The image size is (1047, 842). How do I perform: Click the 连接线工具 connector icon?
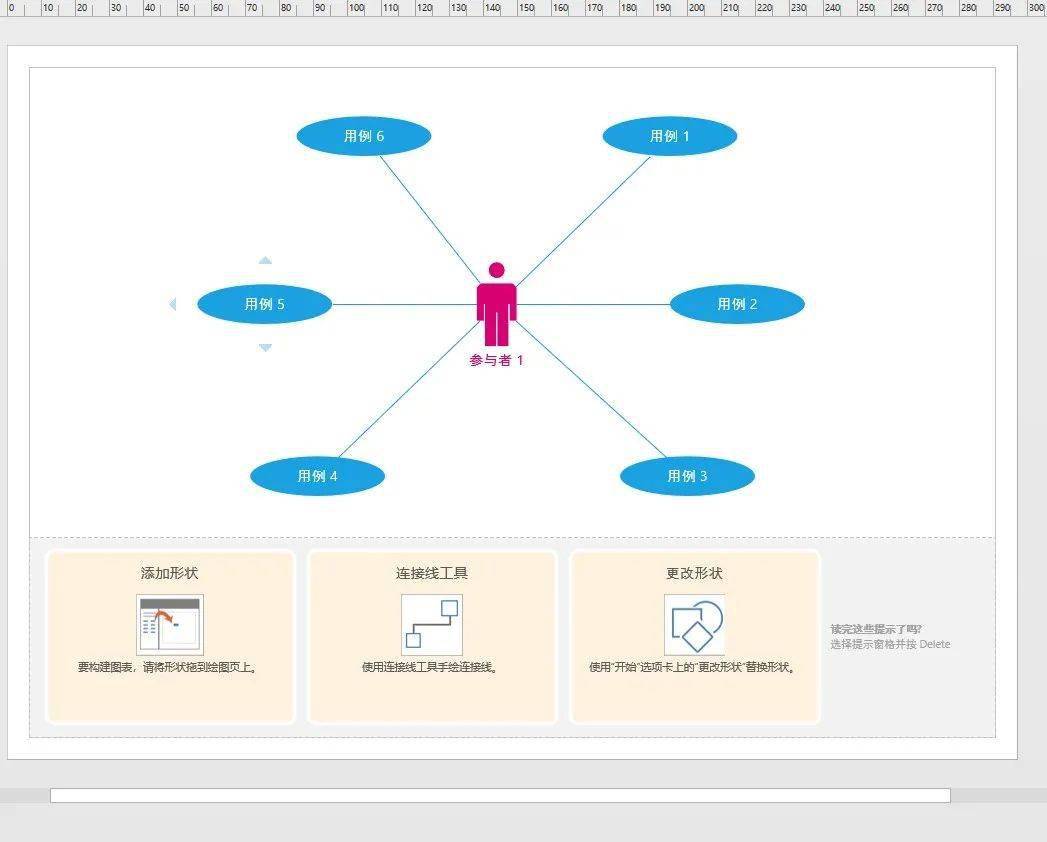coord(431,624)
